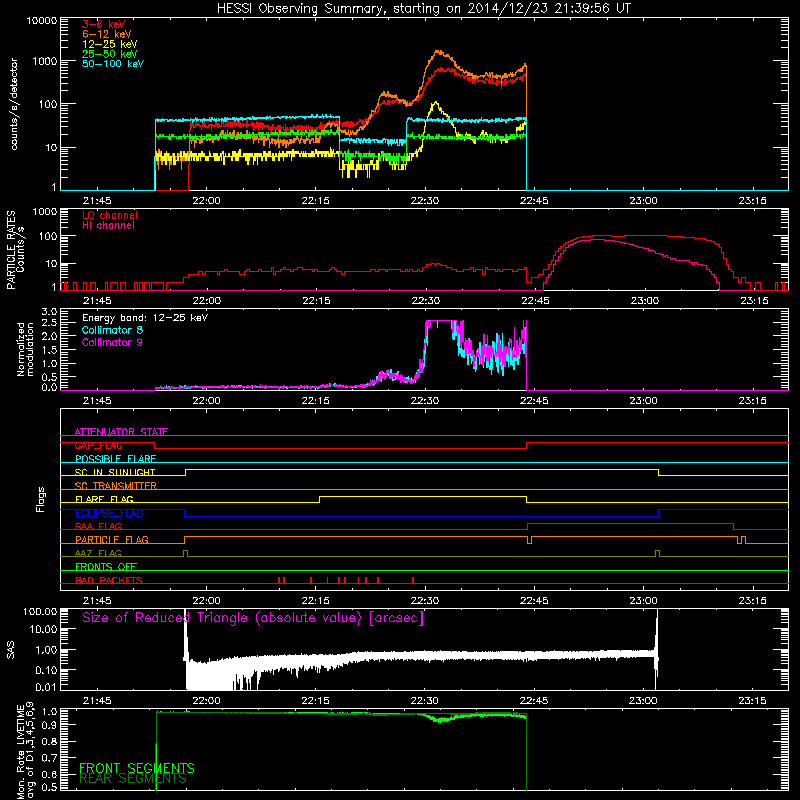
Task: Click the Normalized modulation axis label
Action: click(25, 349)
